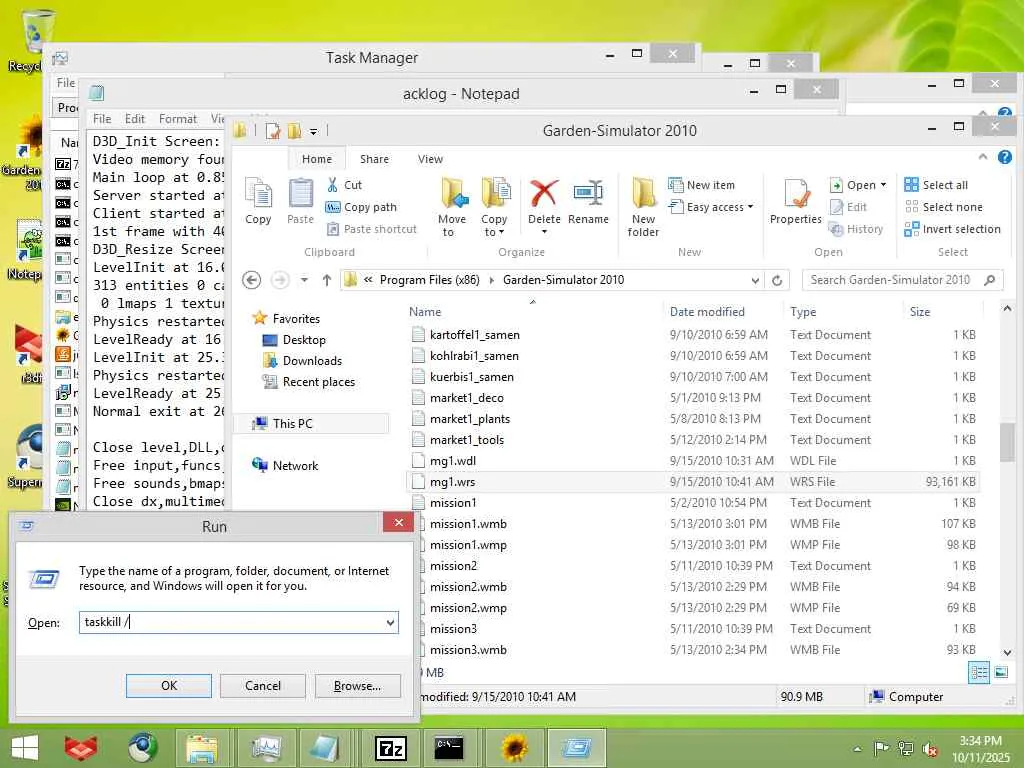Click the Windows Start button
Screen dimensions: 1024x768
click(x=25, y=748)
